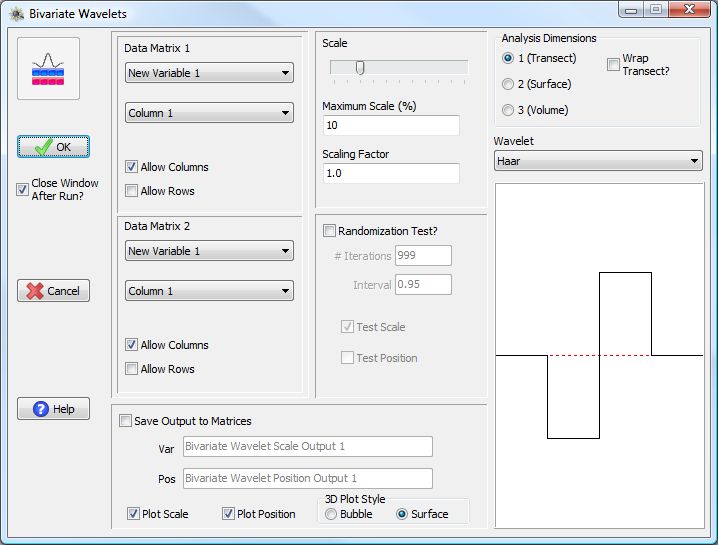Viewport: 718px width, 545px height.
Task: Click the Scaling Factor input field
Action: pyautogui.click(x=391, y=173)
